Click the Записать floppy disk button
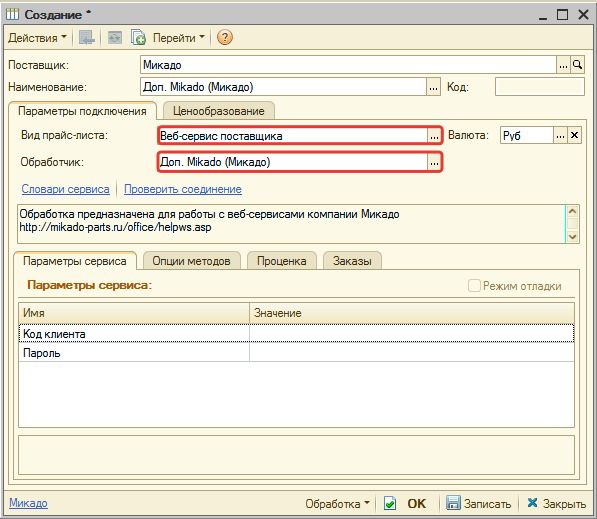The image size is (597, 519). [479, 503]
